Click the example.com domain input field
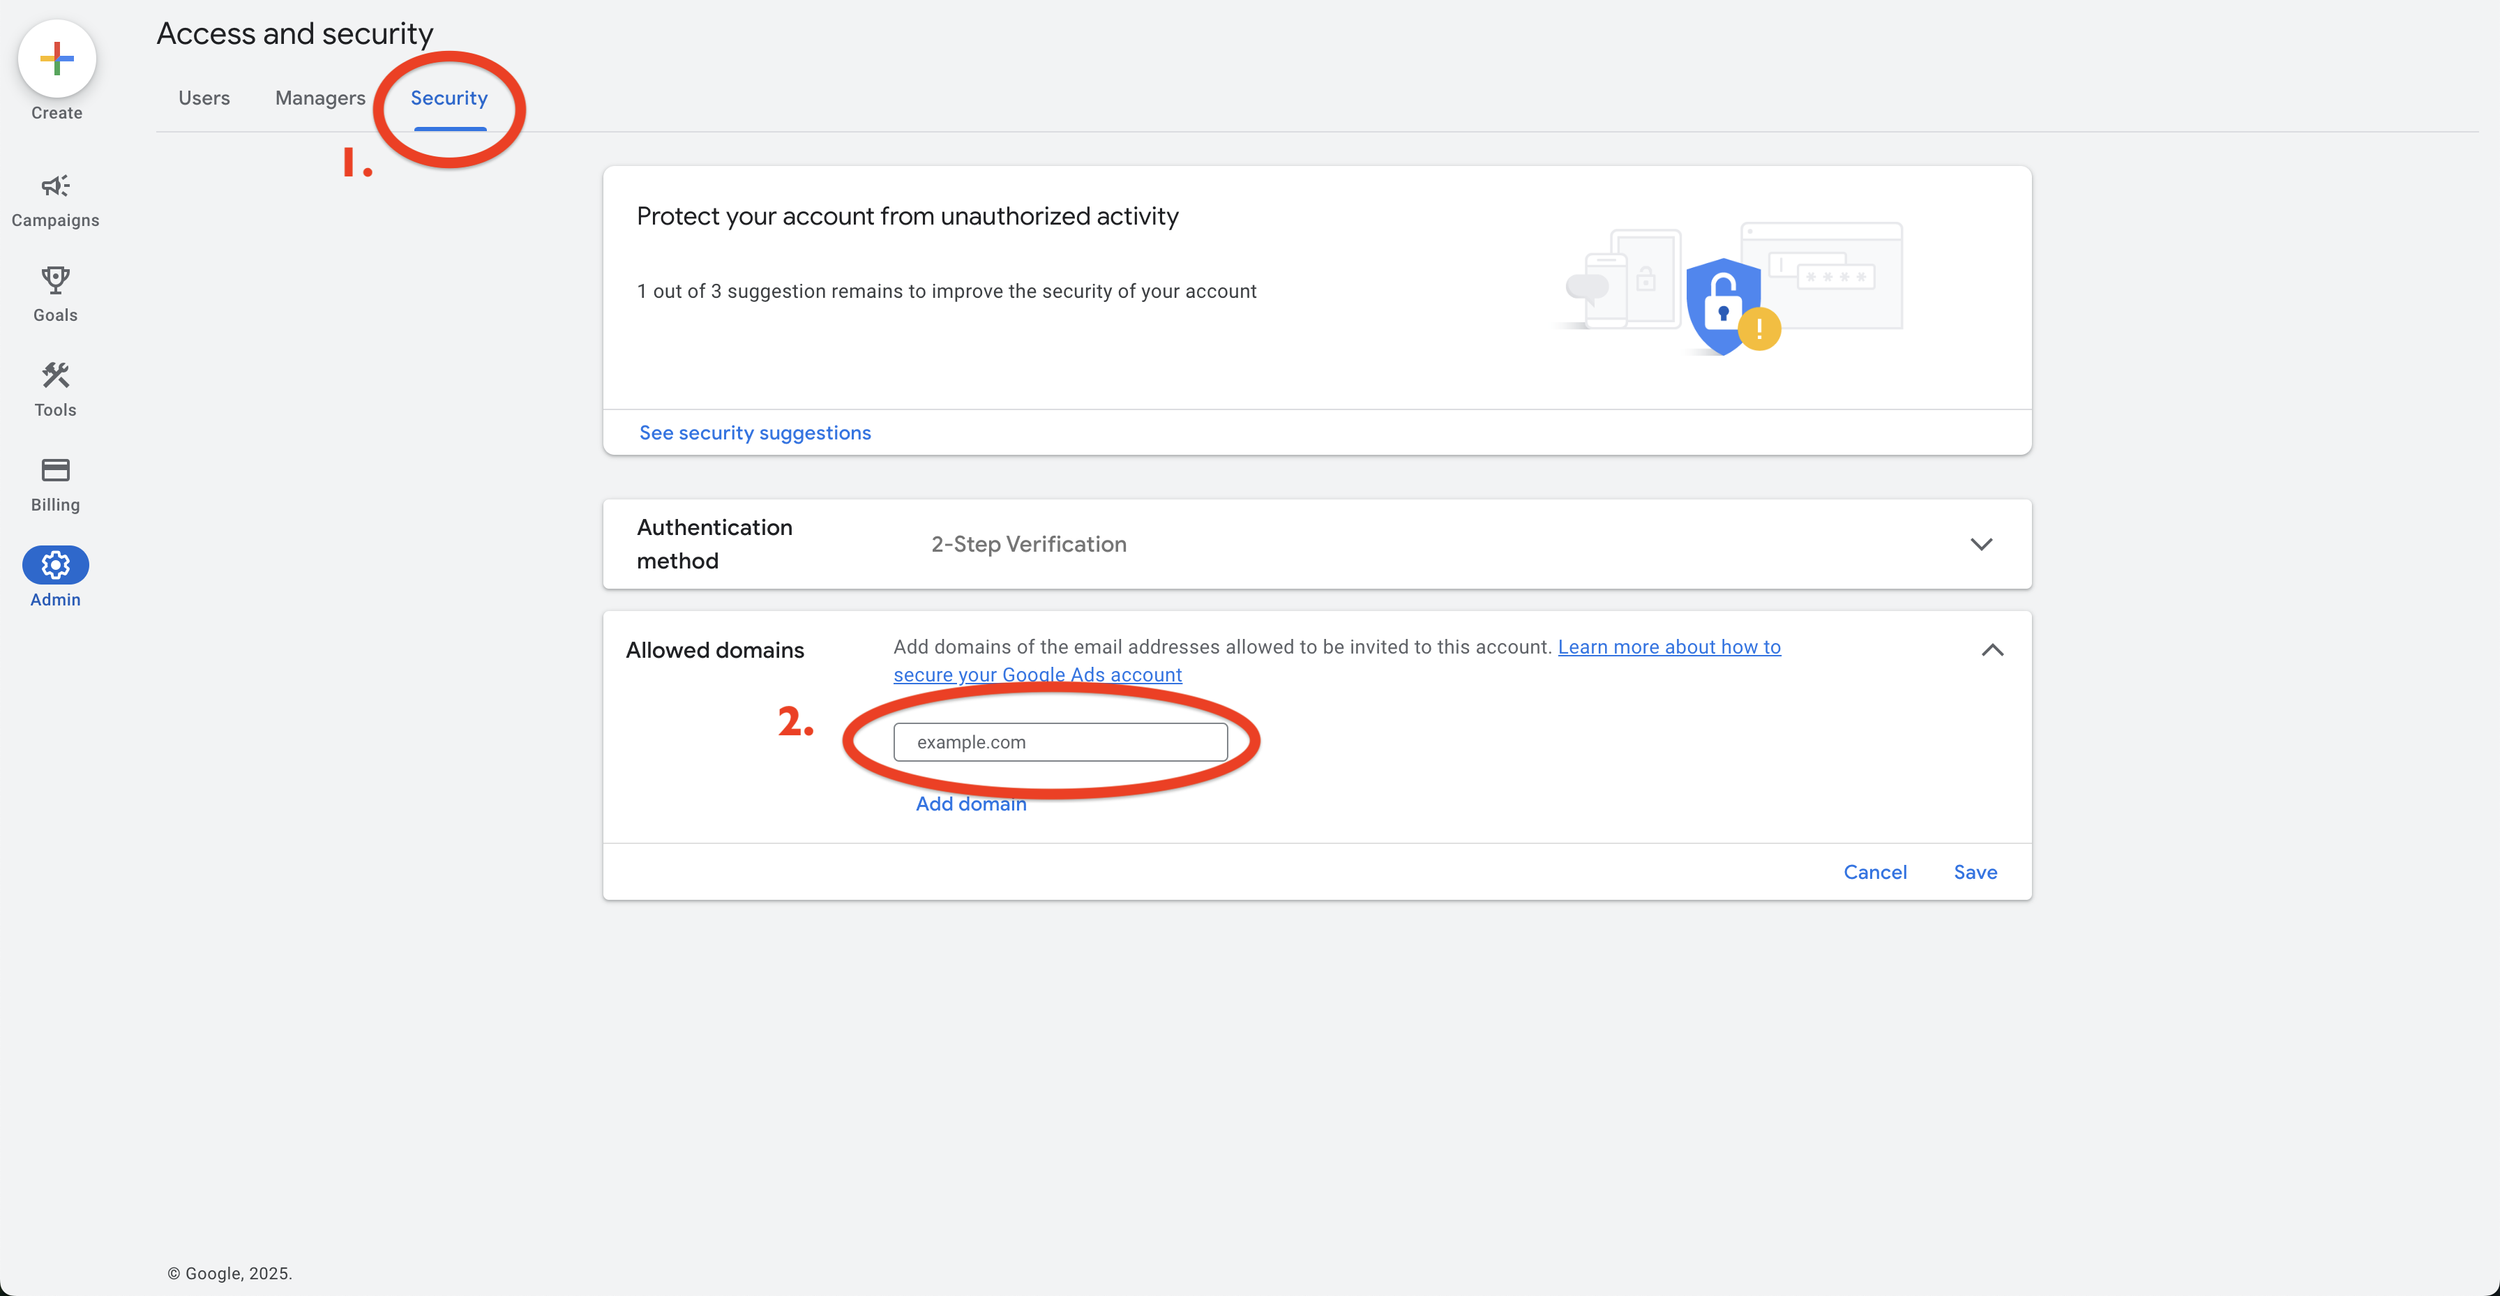The image size is (2500, 1296). tap(1062, 742)
